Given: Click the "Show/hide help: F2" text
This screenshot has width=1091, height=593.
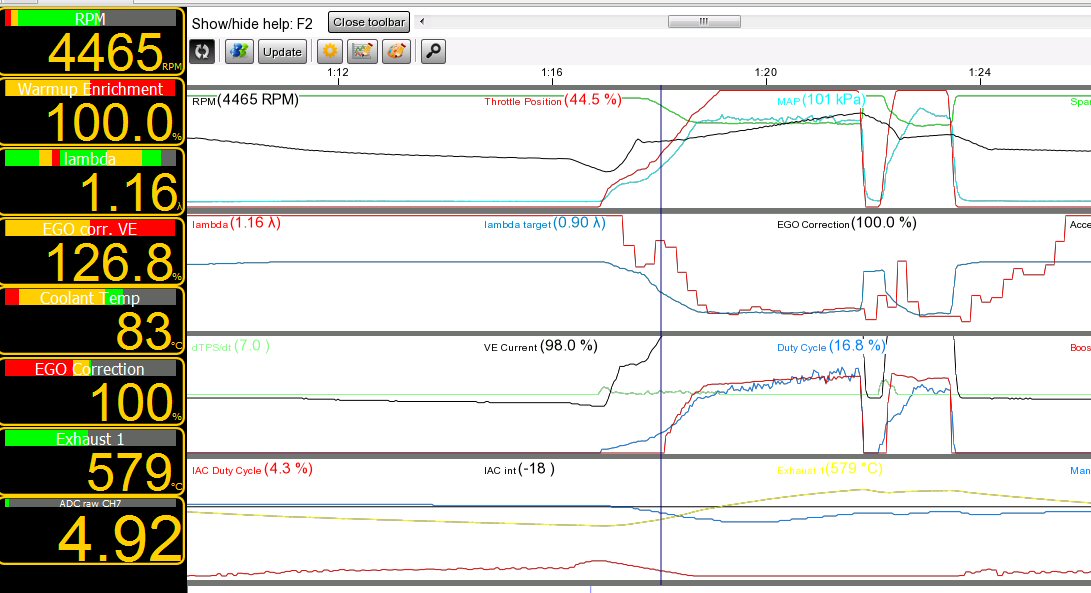Looking at the screenshot, I should (252, 24).
